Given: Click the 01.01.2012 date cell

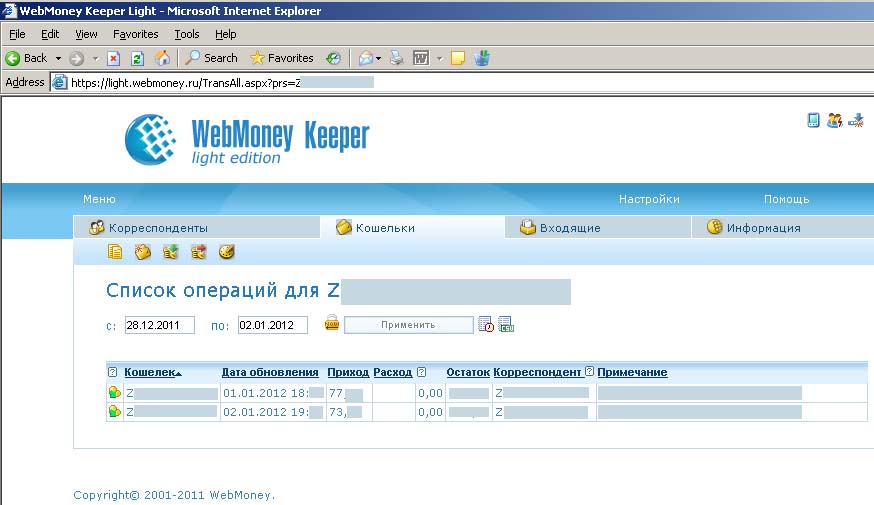Looking at the screenshot, I should [x=273, y=393].
